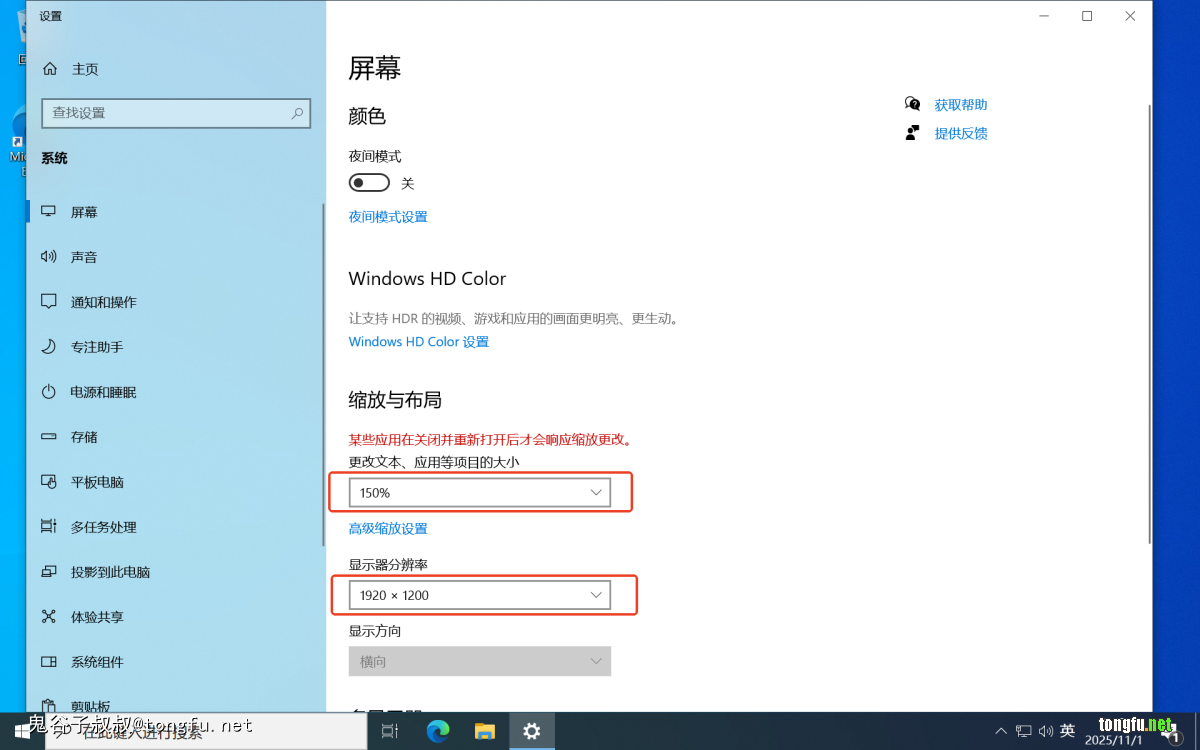The width and height of the screenshot is (1200, 750).
Task: Click the search magnifier icon in 查找设置 box
Action: point(297,113)
